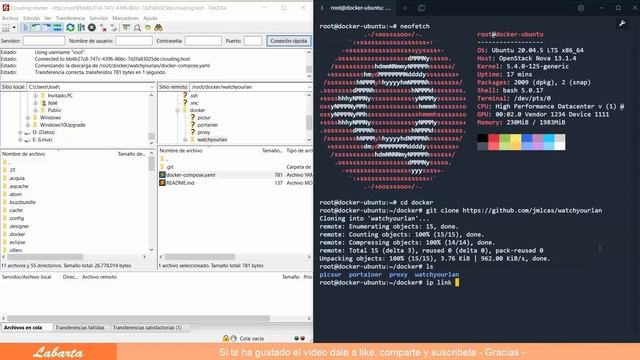Open a new terminal tab with plus
This screenshot has height=360, width=640.
point(405,8)
